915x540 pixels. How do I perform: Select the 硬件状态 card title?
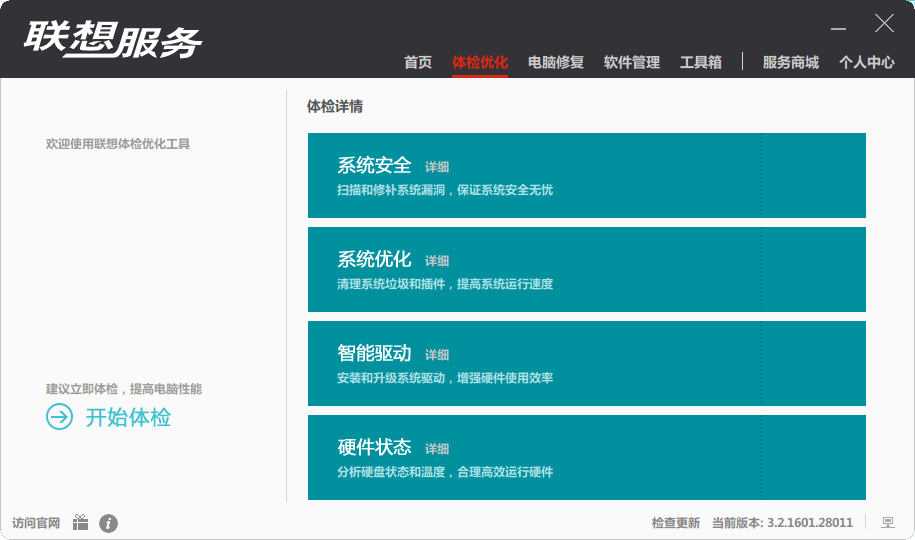tap(374, 447)
